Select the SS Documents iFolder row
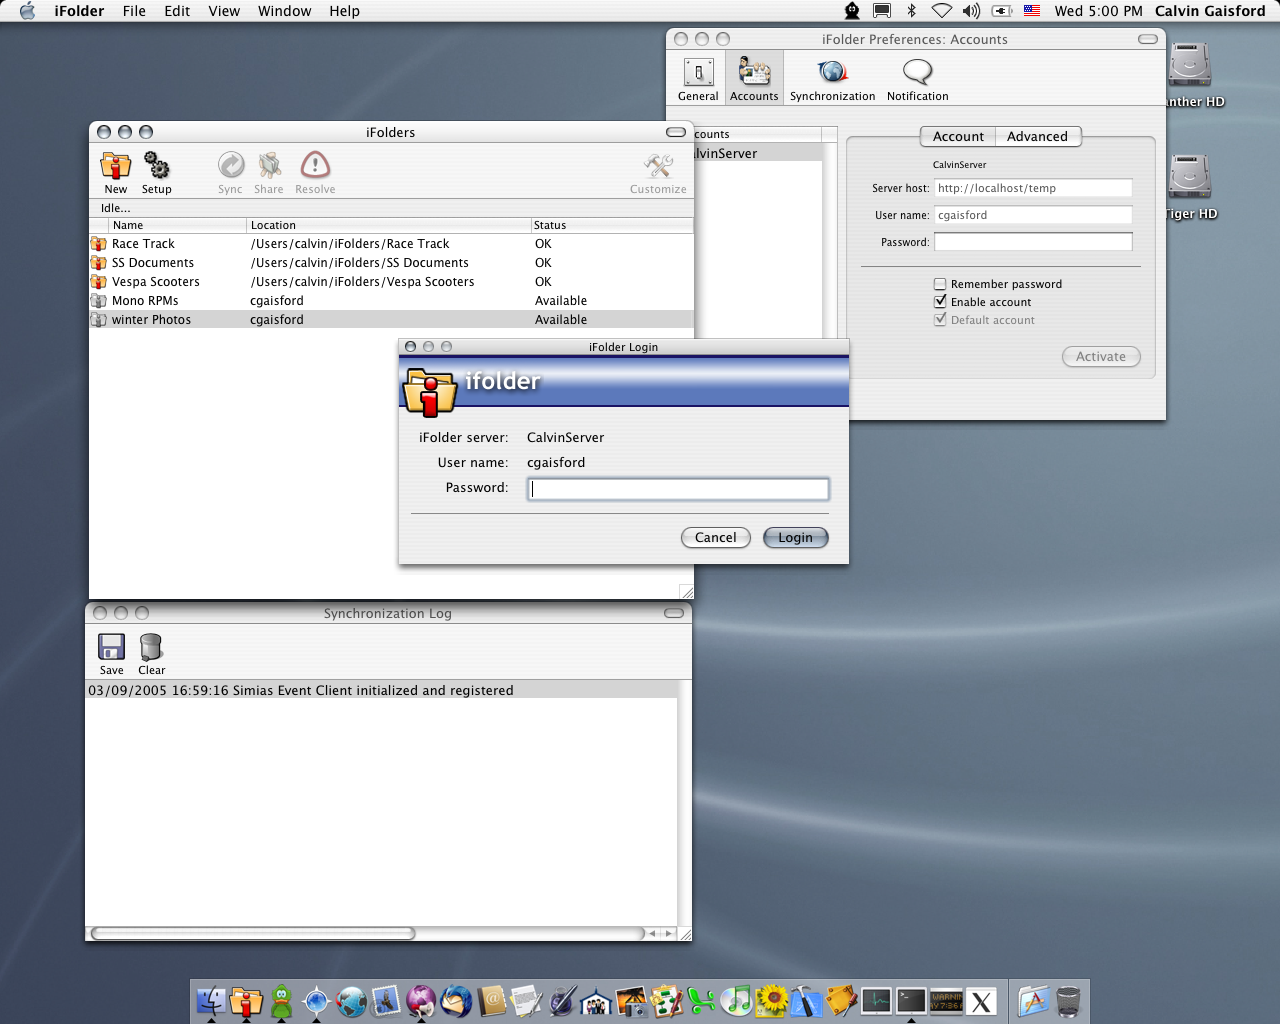1280x1024 pixels. click(x=391, y=263)
